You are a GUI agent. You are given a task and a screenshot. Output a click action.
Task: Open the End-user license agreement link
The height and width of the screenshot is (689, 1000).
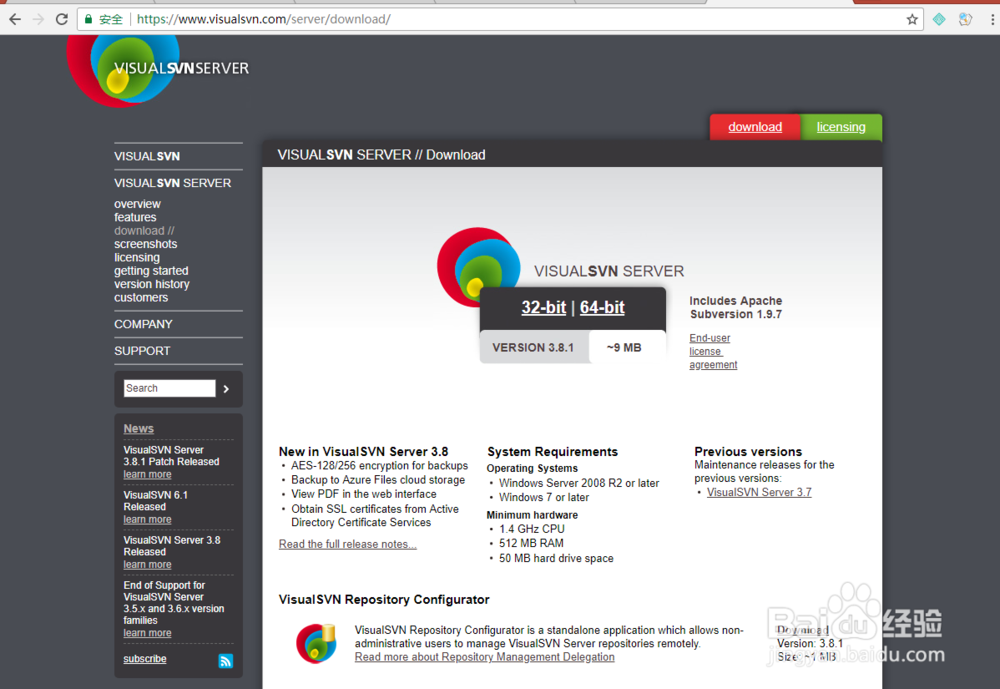pos(713,352)
